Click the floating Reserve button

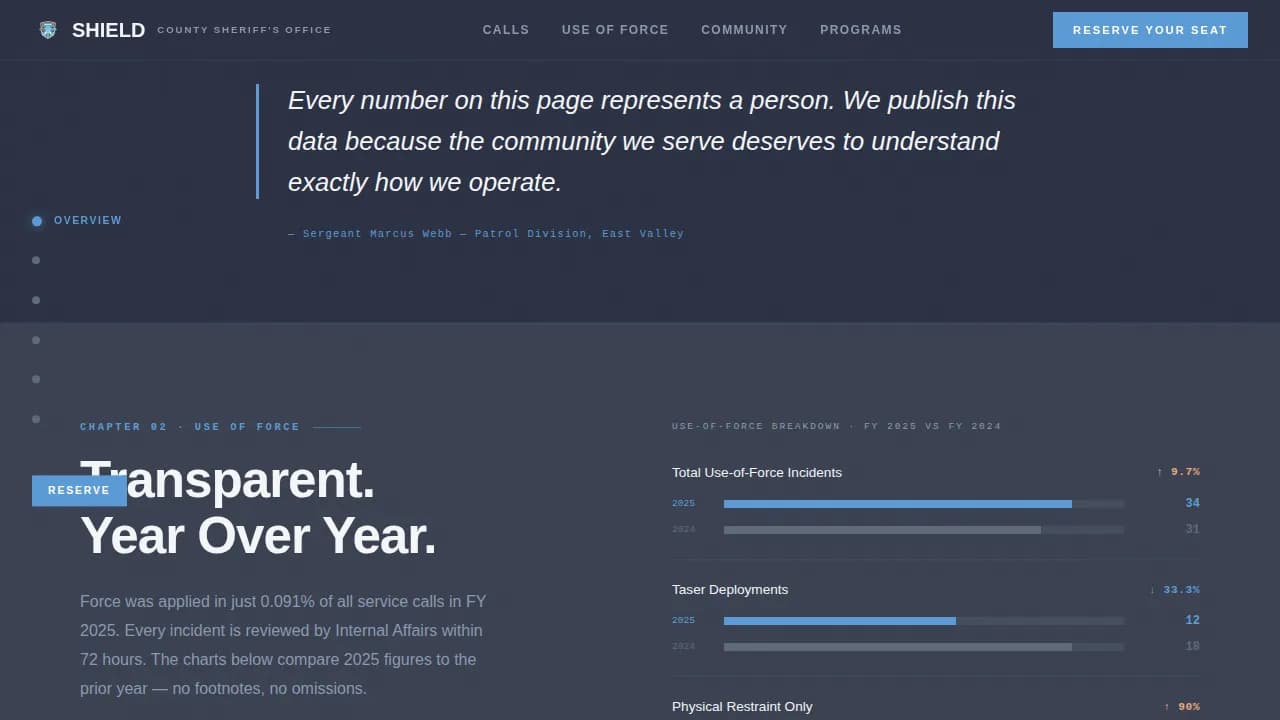[x=79, y=490]
